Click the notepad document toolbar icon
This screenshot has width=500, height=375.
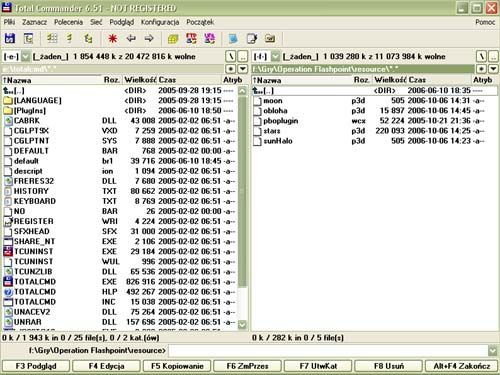(x=252, y=38)
